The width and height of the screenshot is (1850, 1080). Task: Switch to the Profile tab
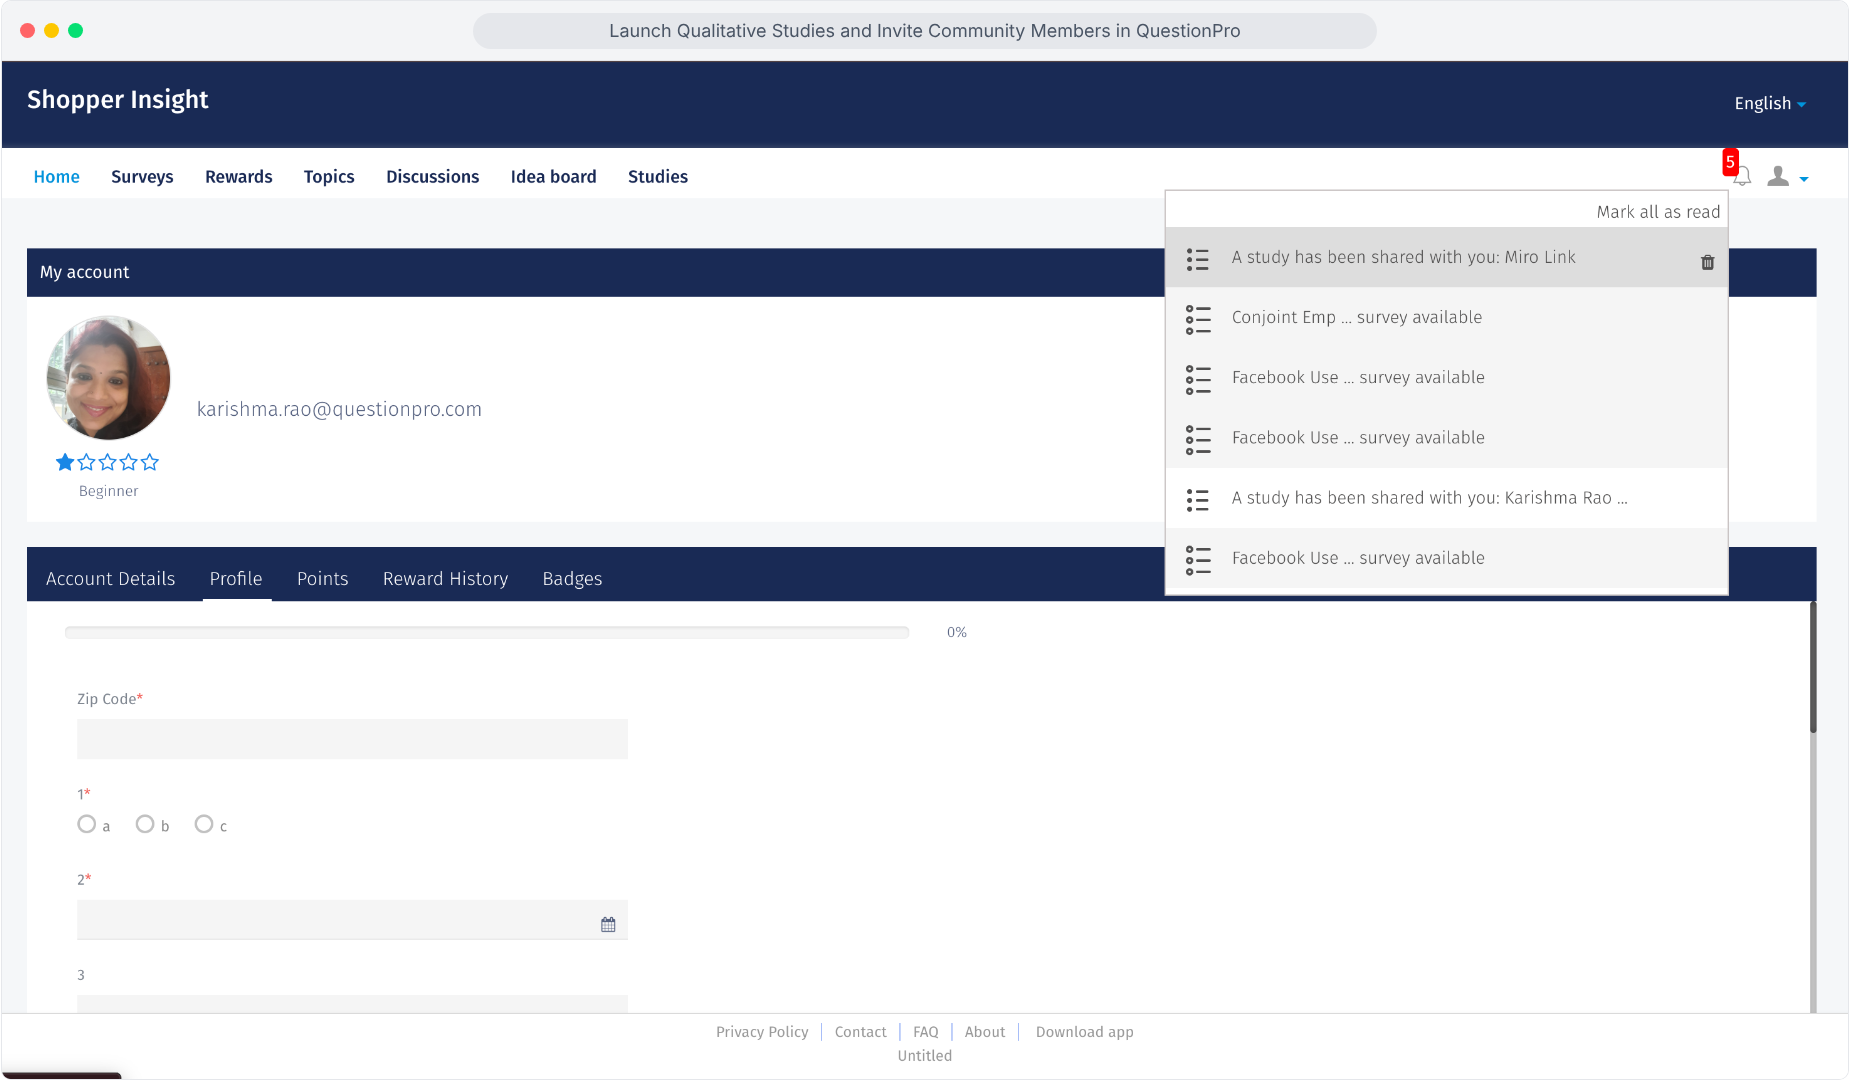pos(236,579)
